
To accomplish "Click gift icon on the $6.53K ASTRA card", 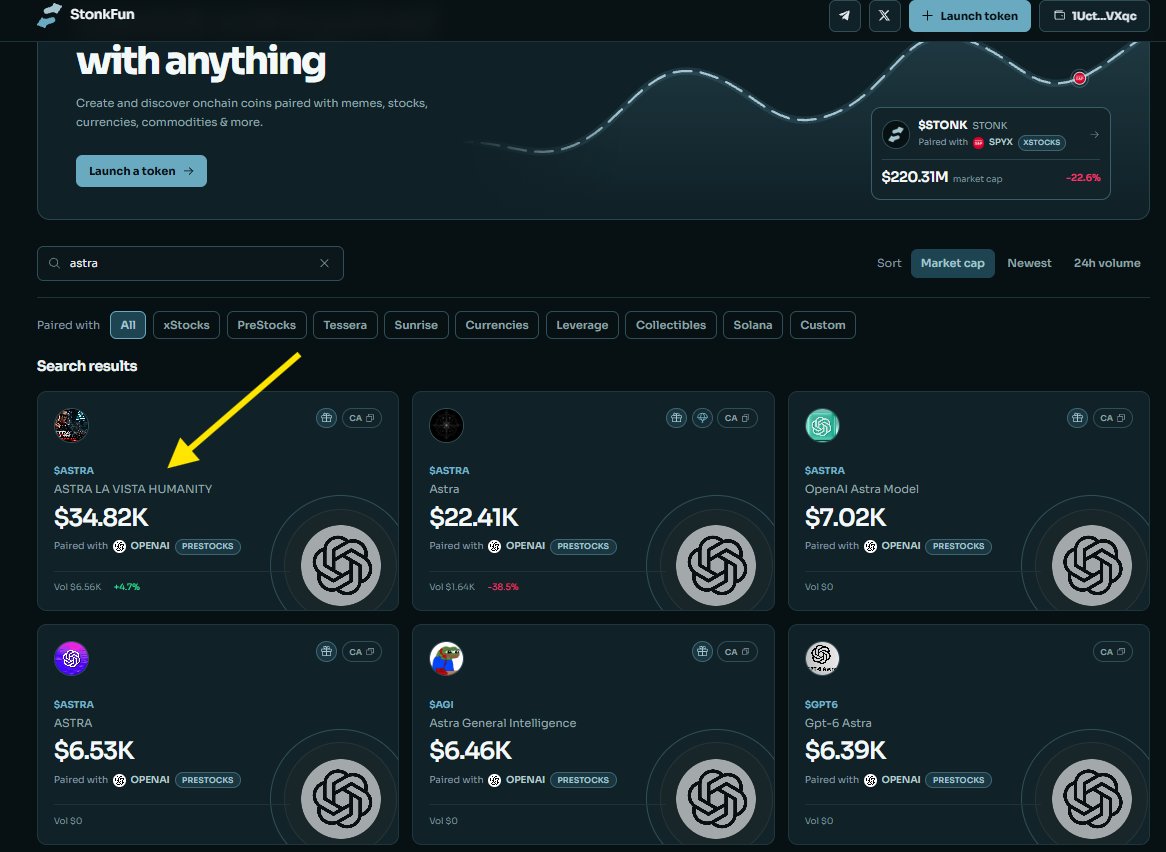I will (326, 652).
